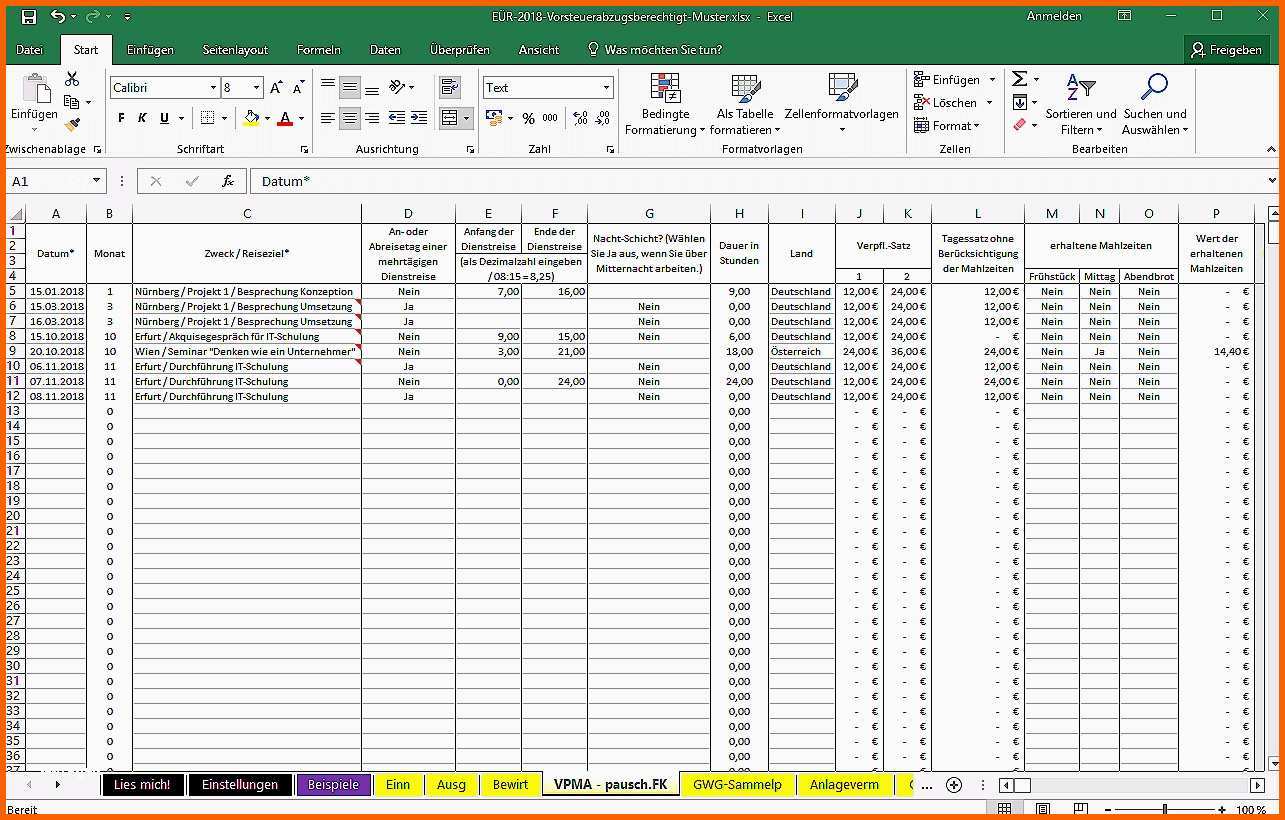Click the percent style icon
The image size is (1285, 820).
[528, 118]
